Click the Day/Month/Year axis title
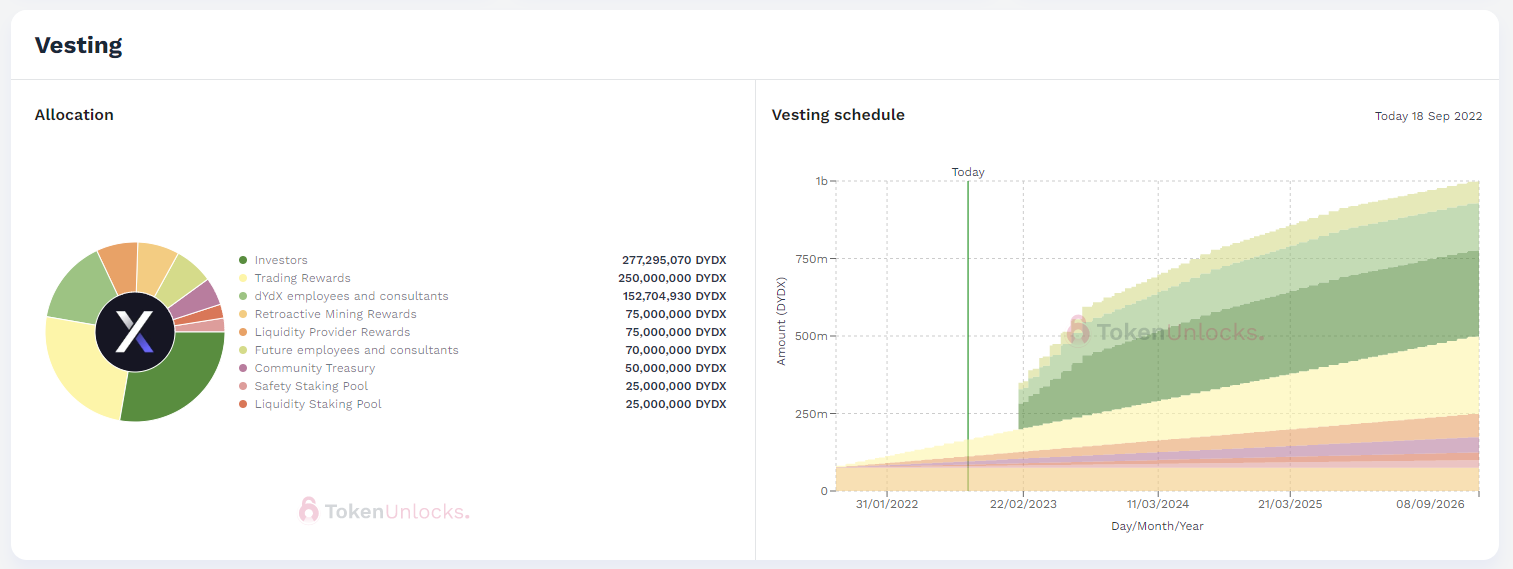Screen dimensions: 1513x569 1157,526
